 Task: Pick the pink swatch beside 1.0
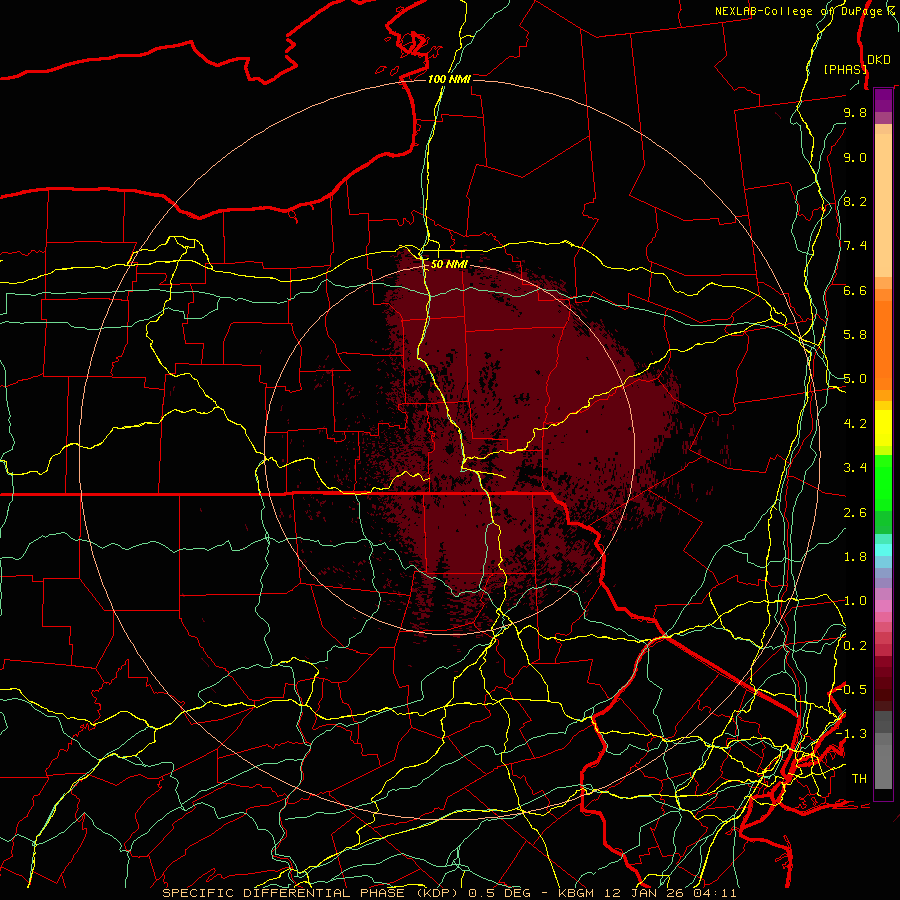883,606
